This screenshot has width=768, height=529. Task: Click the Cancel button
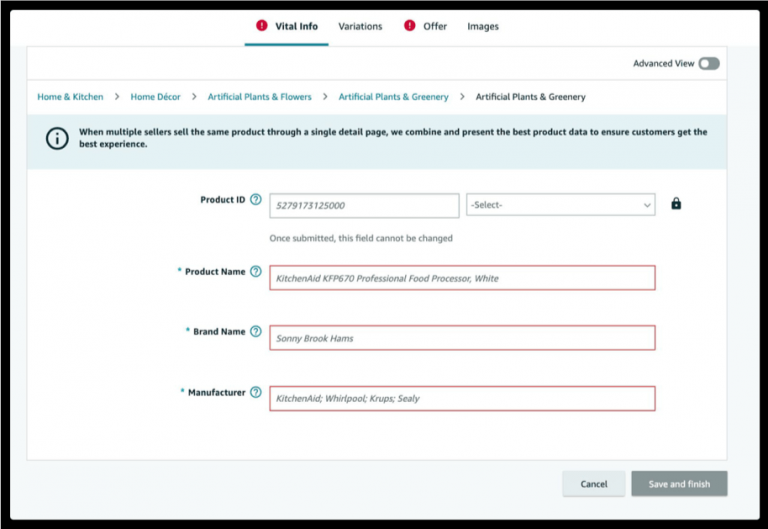594,484
